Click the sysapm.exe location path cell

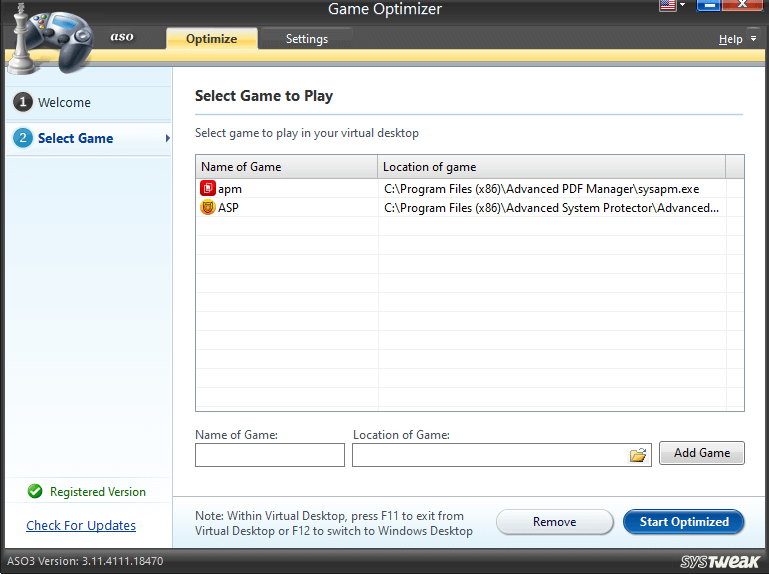click(x=541, y=189)
